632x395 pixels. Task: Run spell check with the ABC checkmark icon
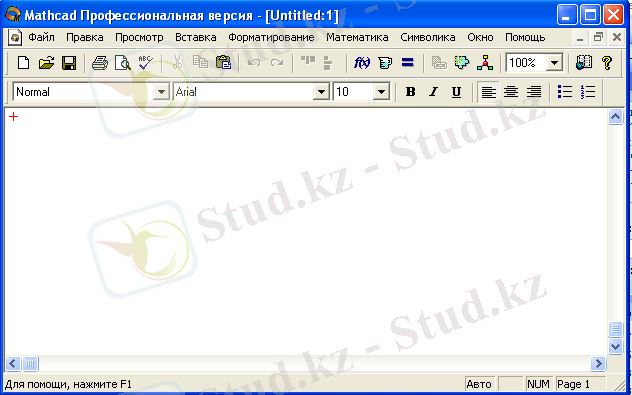tap(145, 63)
